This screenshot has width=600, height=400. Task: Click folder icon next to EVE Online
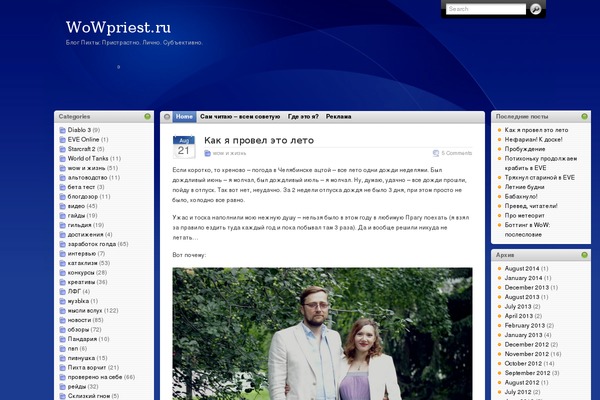(63, 140)
